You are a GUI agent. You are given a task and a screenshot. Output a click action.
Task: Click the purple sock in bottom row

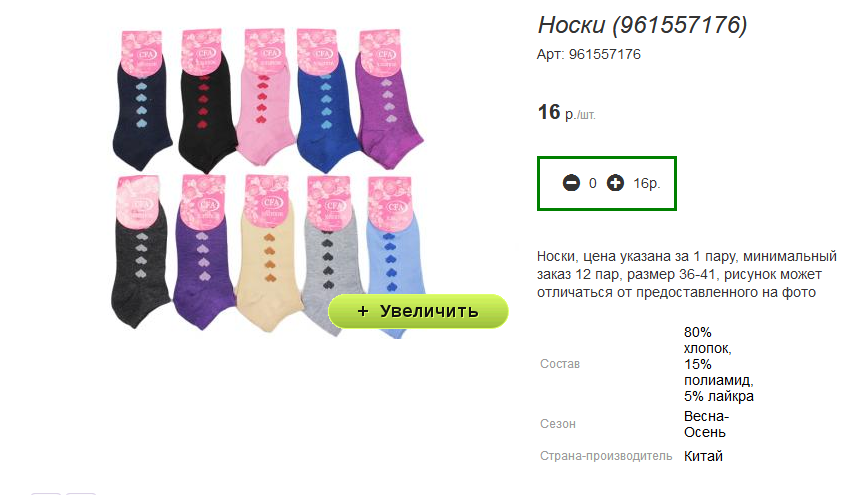coord(203,254)
